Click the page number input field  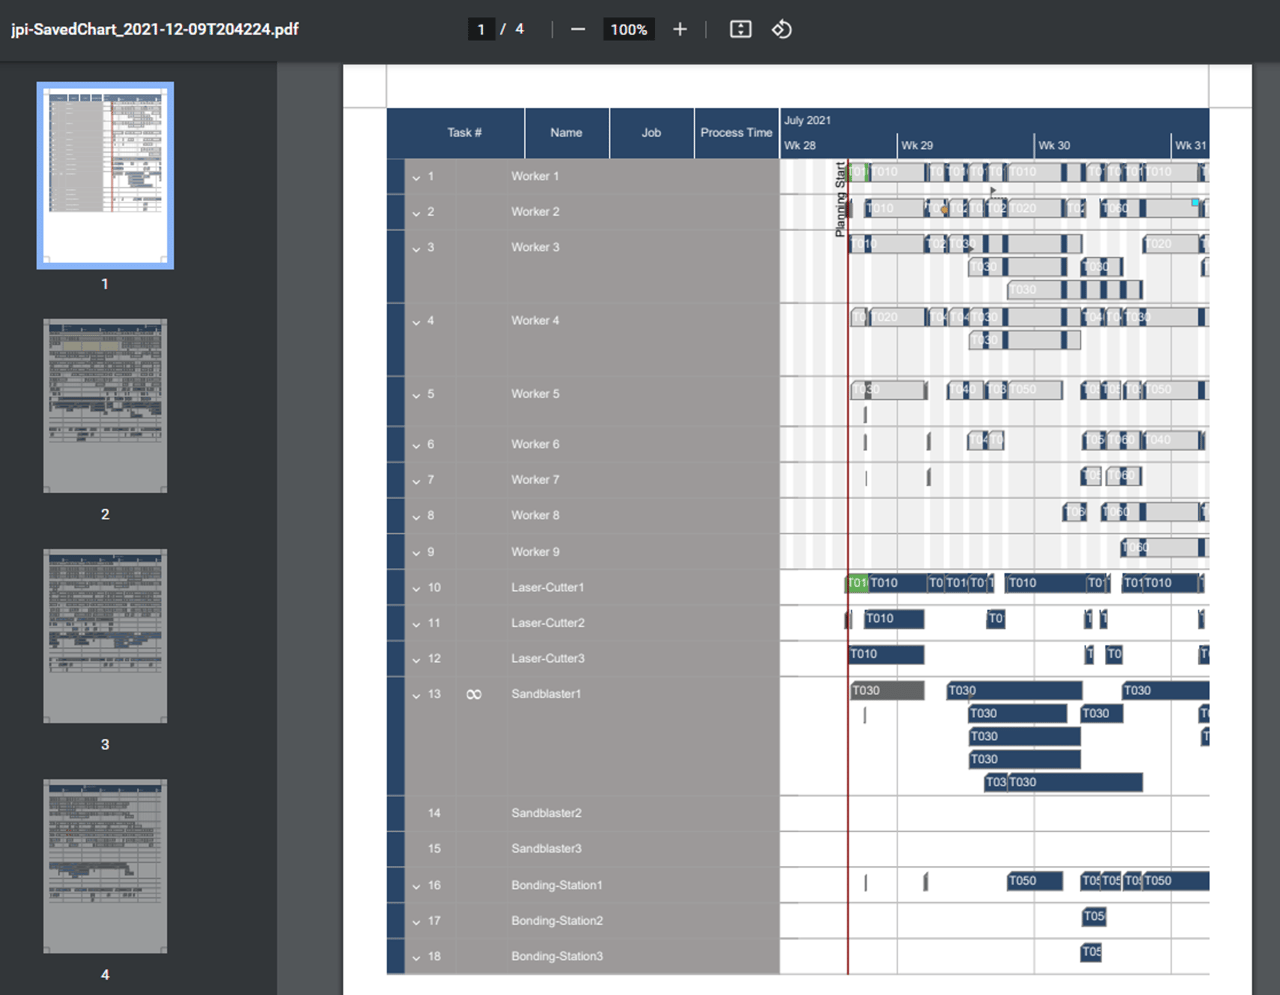pos(481,29)
